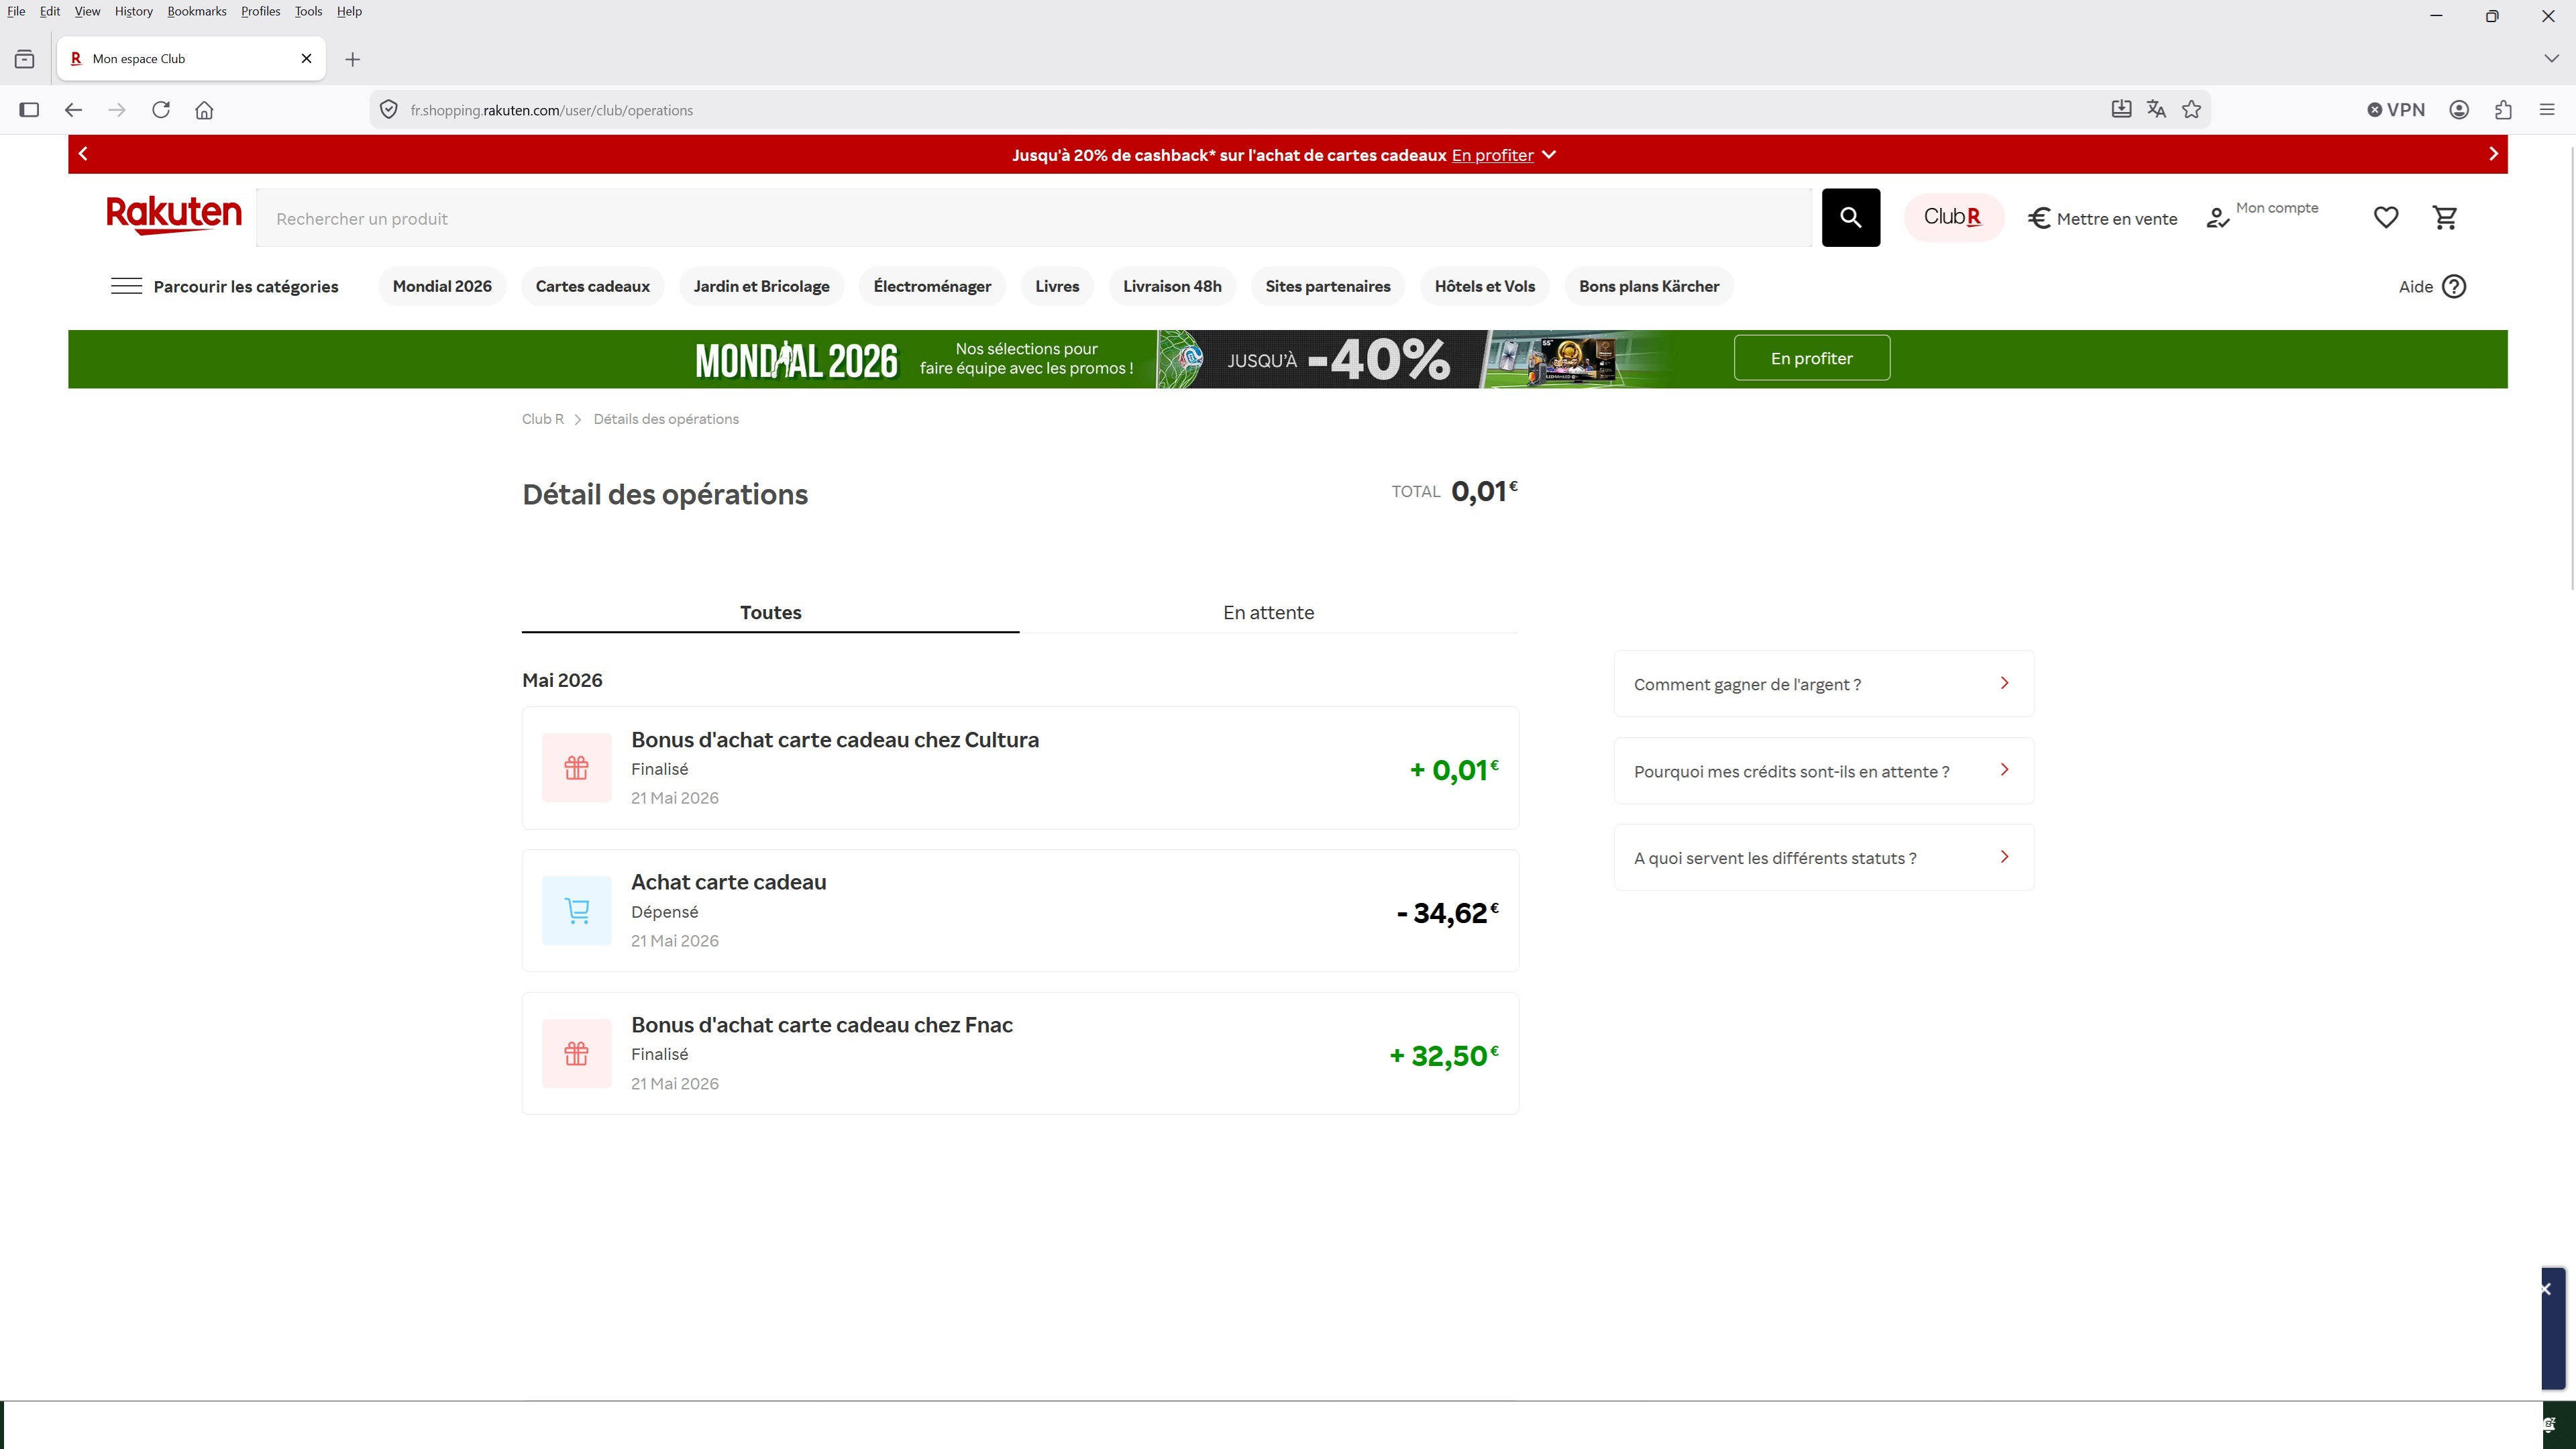Click the Fnac bonus operation title

(x=822, y=1025)
